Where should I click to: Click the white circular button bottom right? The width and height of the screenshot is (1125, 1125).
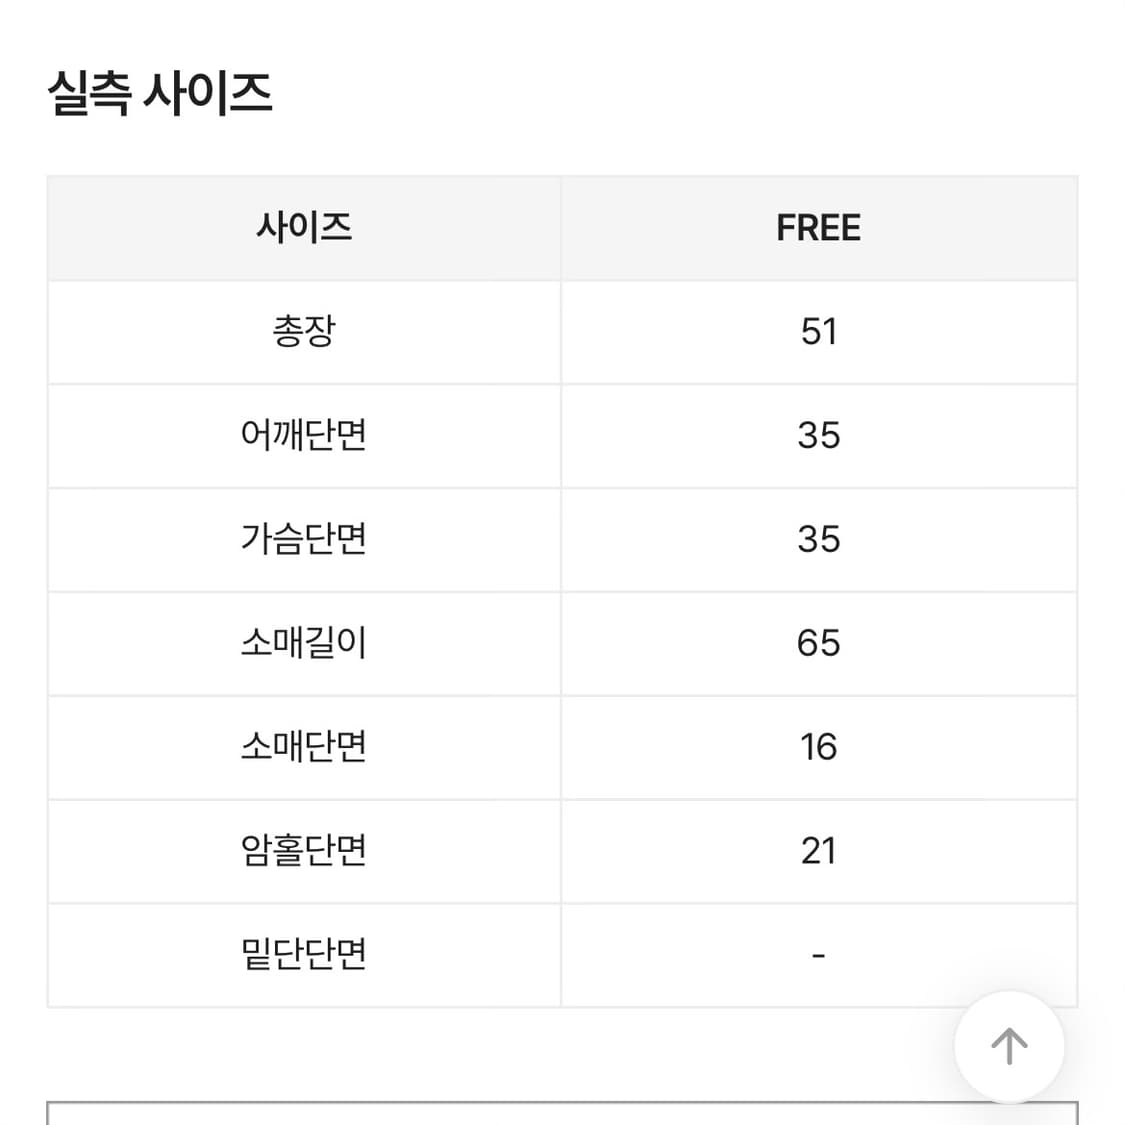click(1008, 1046)
